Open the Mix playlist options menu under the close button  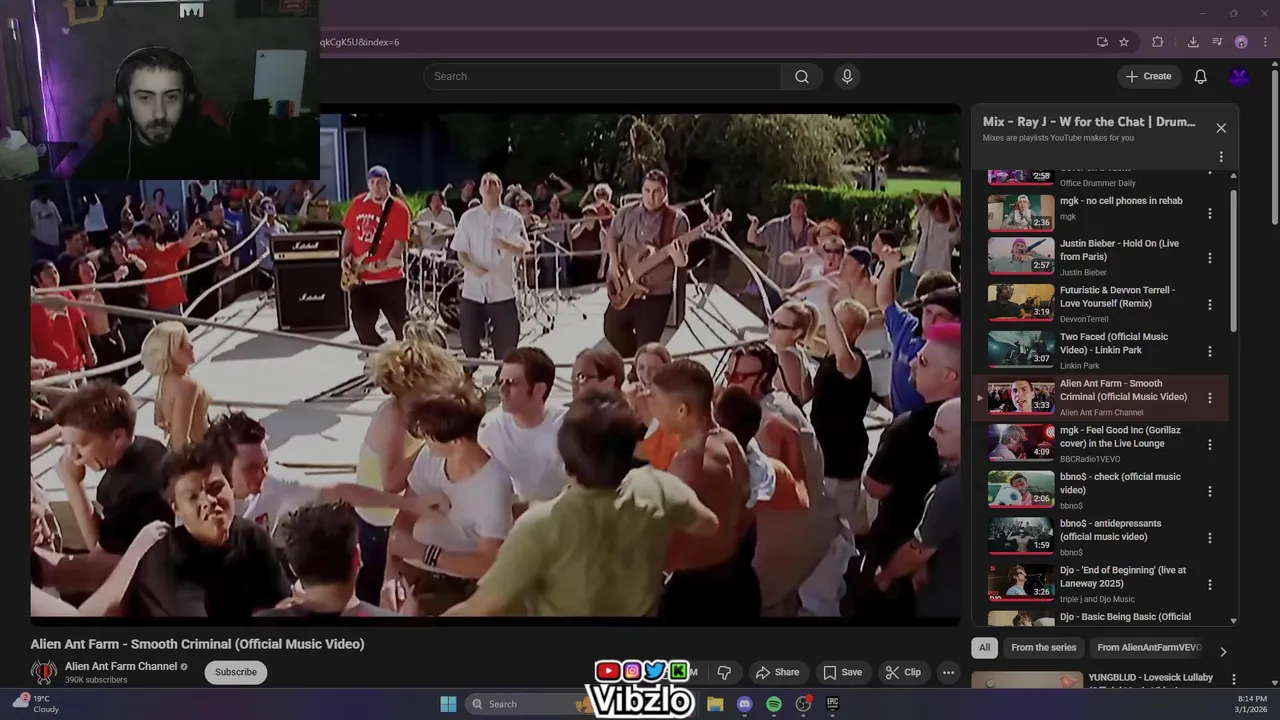[1221, 157]
